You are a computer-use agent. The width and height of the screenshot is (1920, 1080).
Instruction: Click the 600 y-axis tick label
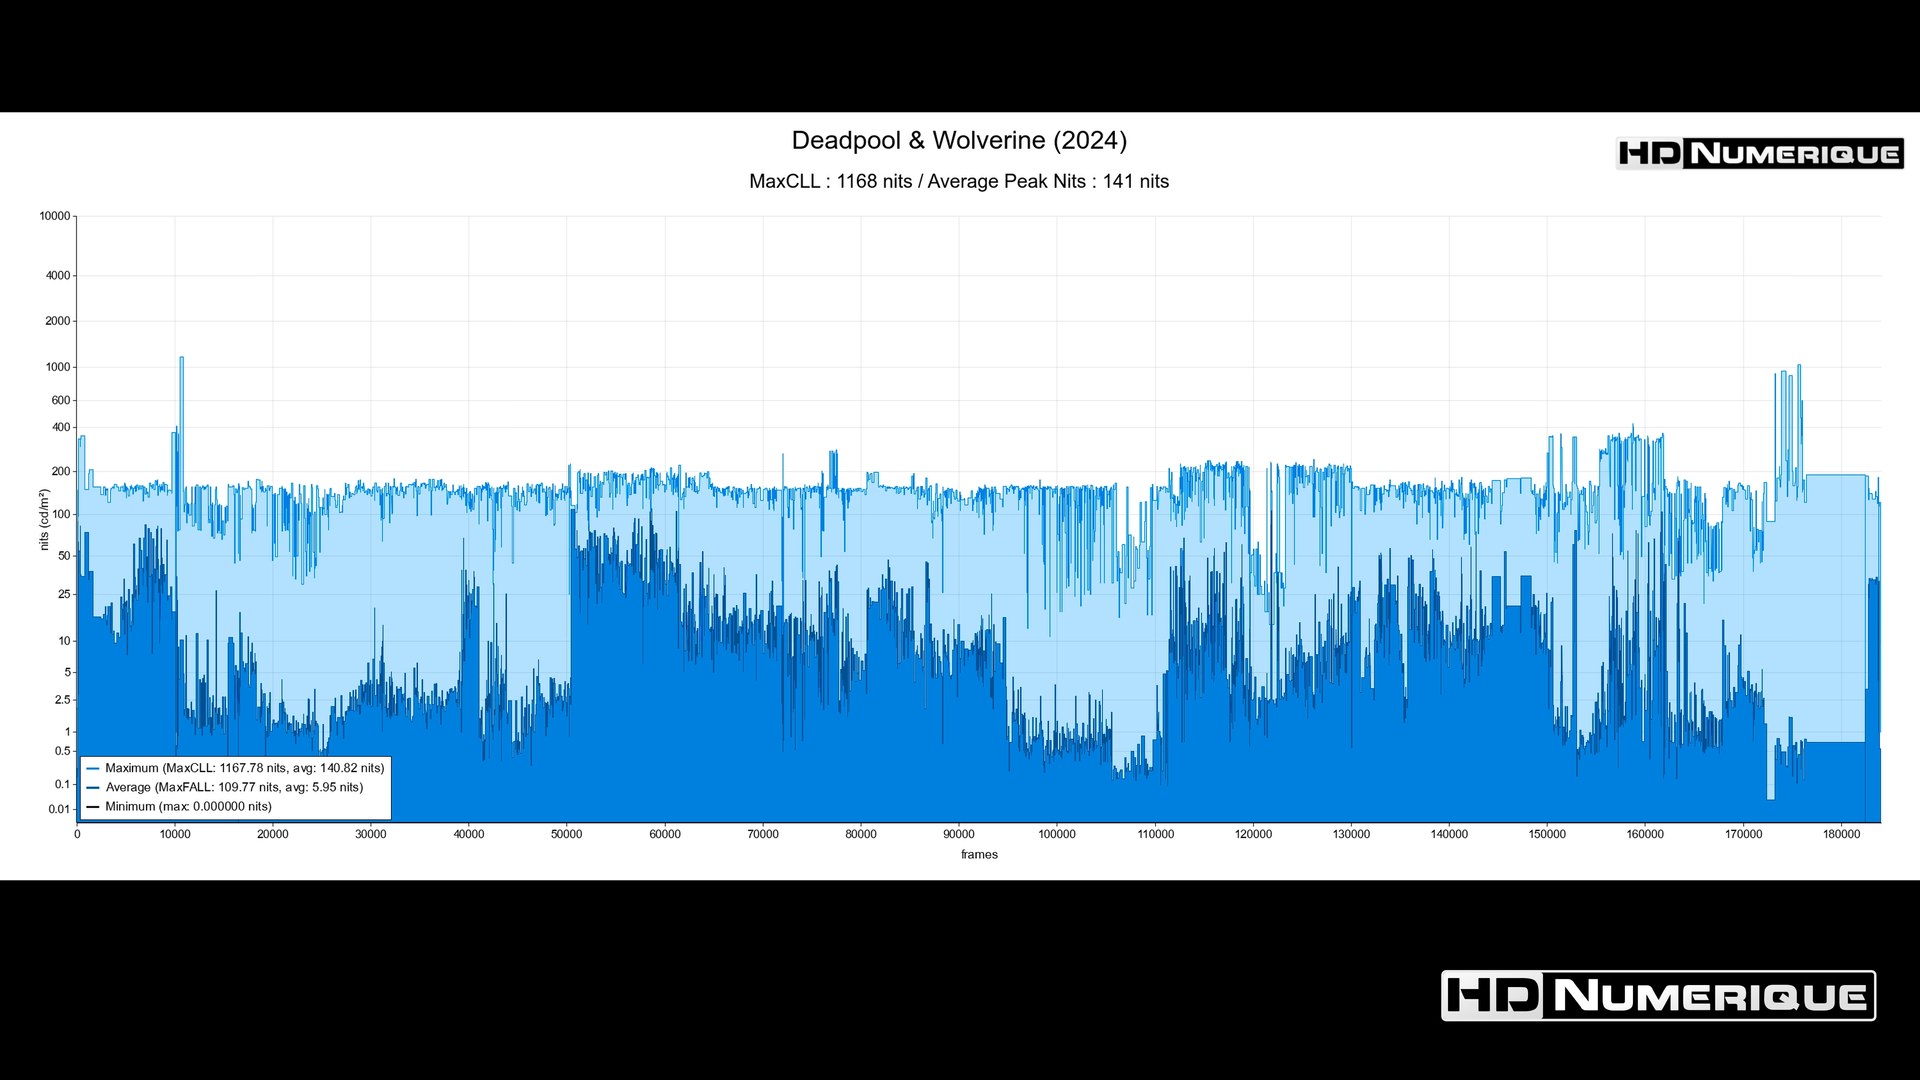pos(61,400)
